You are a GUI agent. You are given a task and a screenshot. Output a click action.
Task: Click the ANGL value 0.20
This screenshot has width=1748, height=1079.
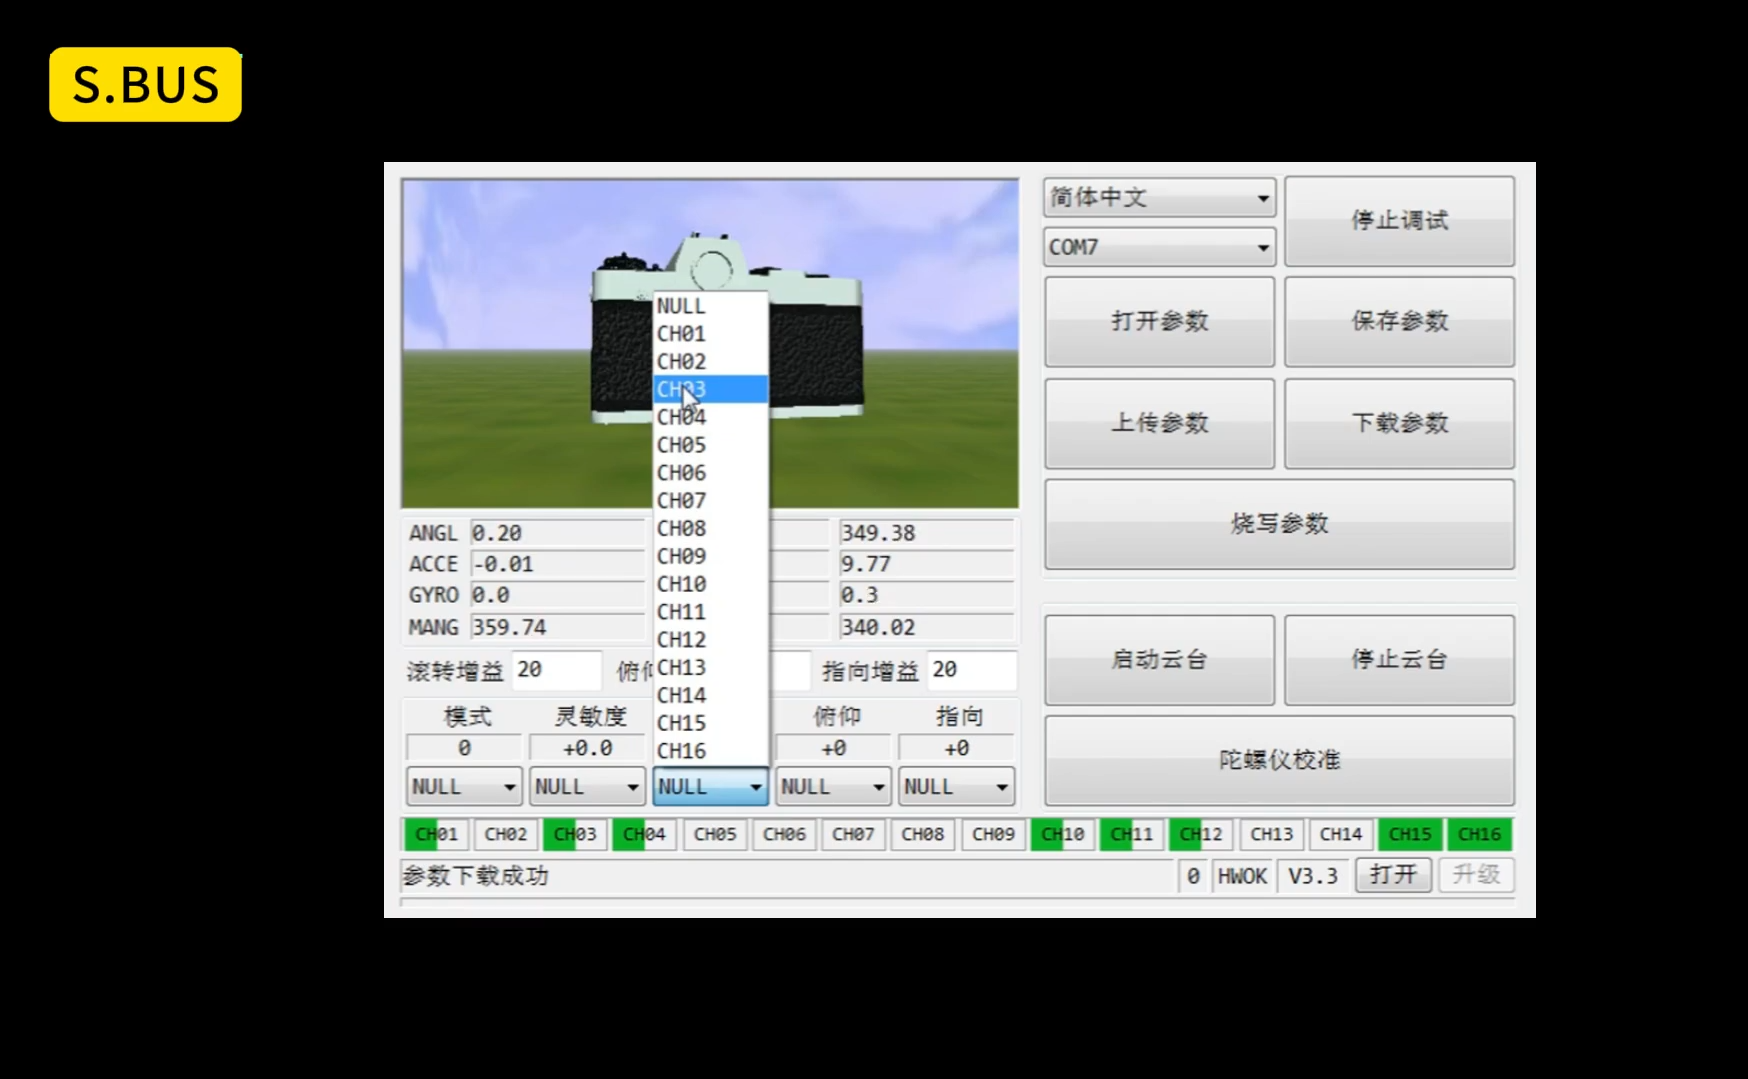(557, 534)
